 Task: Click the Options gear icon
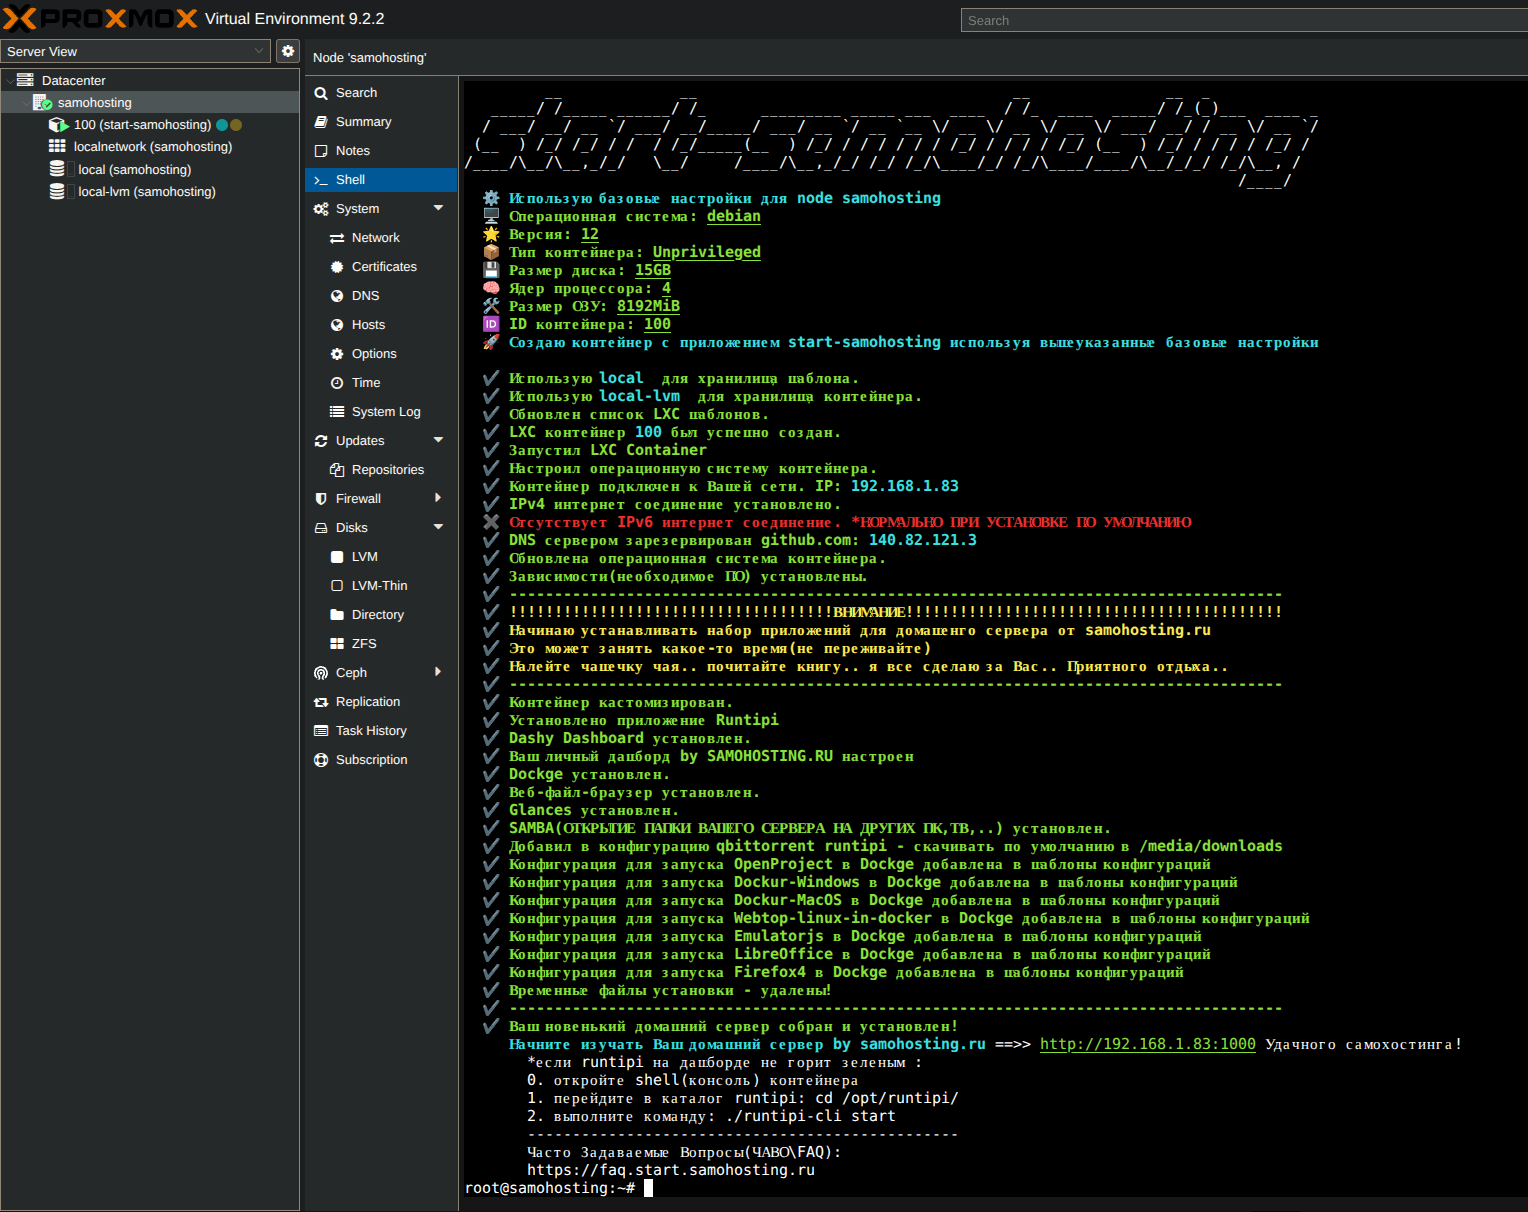[x=337, y=354]
